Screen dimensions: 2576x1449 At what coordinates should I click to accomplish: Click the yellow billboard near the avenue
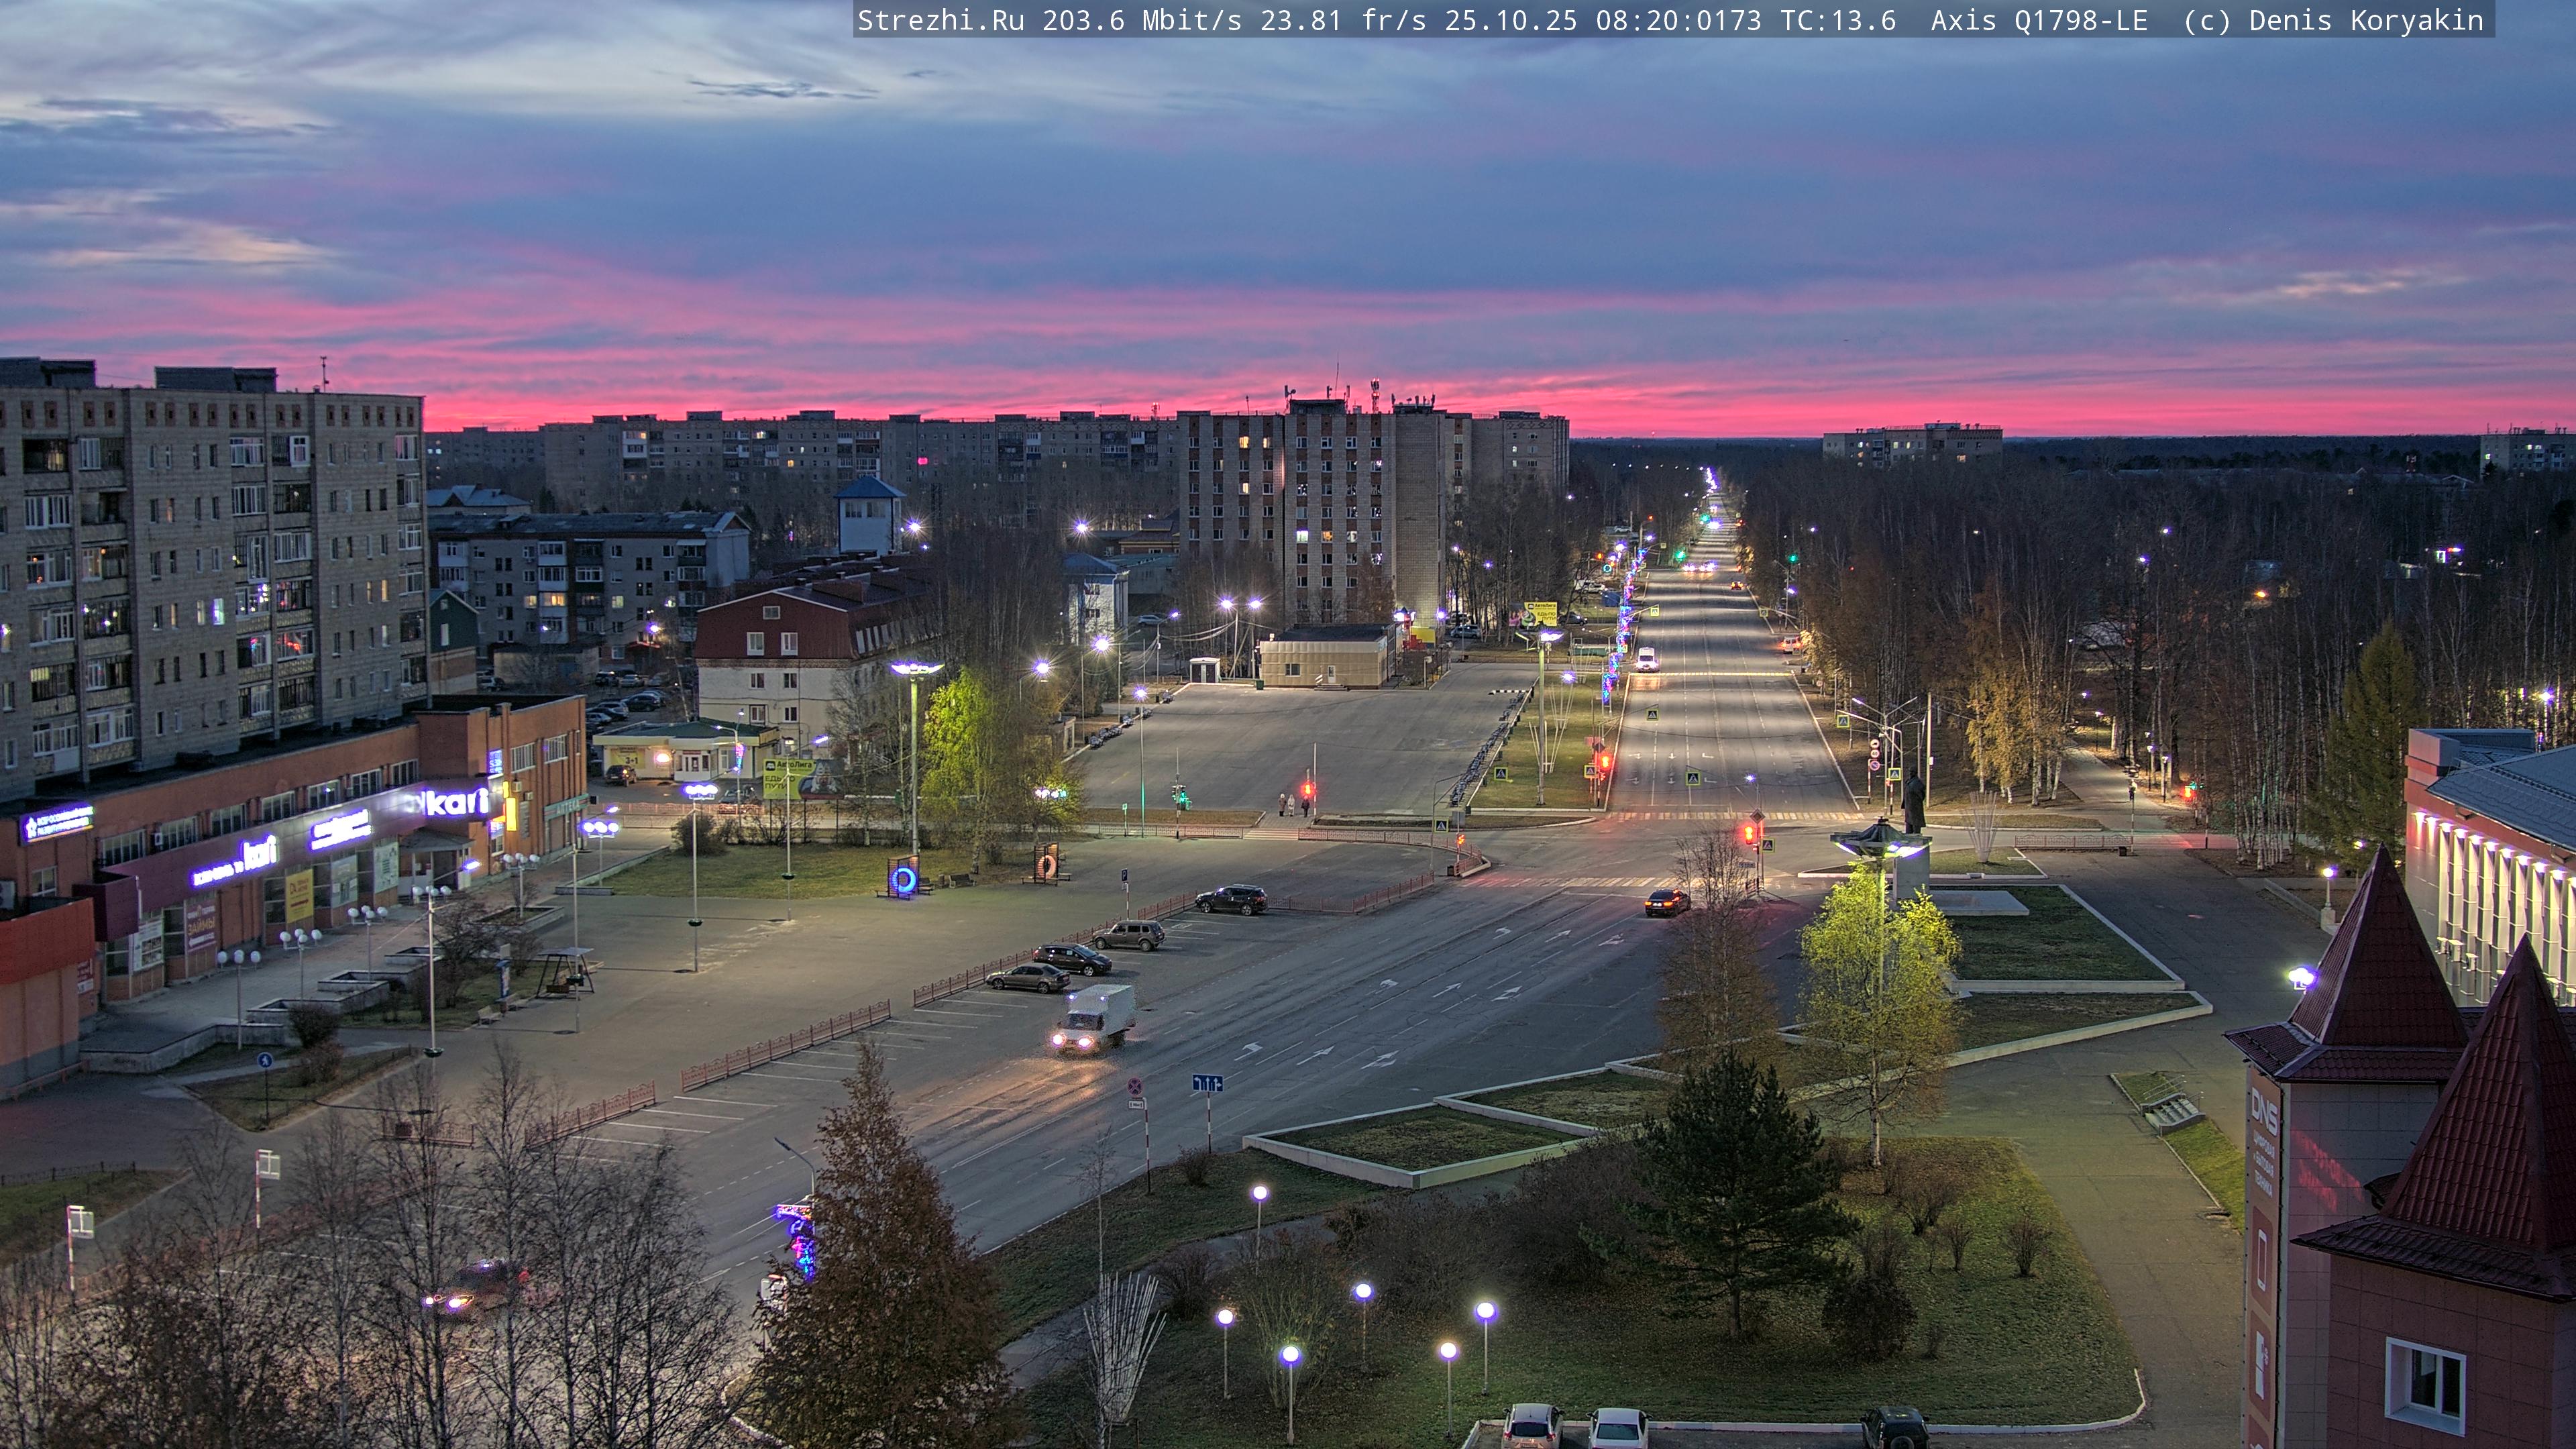tap(1540, 613)
